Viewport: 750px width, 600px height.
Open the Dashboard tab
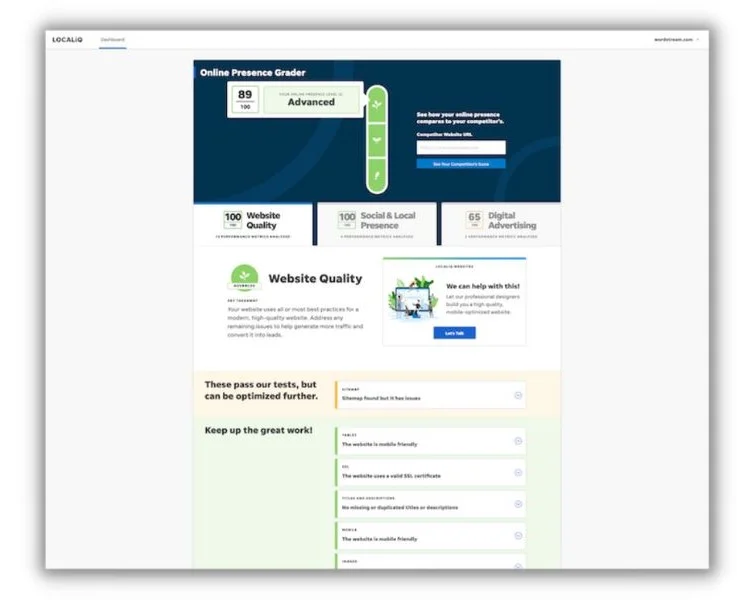(x=112, y=39)
